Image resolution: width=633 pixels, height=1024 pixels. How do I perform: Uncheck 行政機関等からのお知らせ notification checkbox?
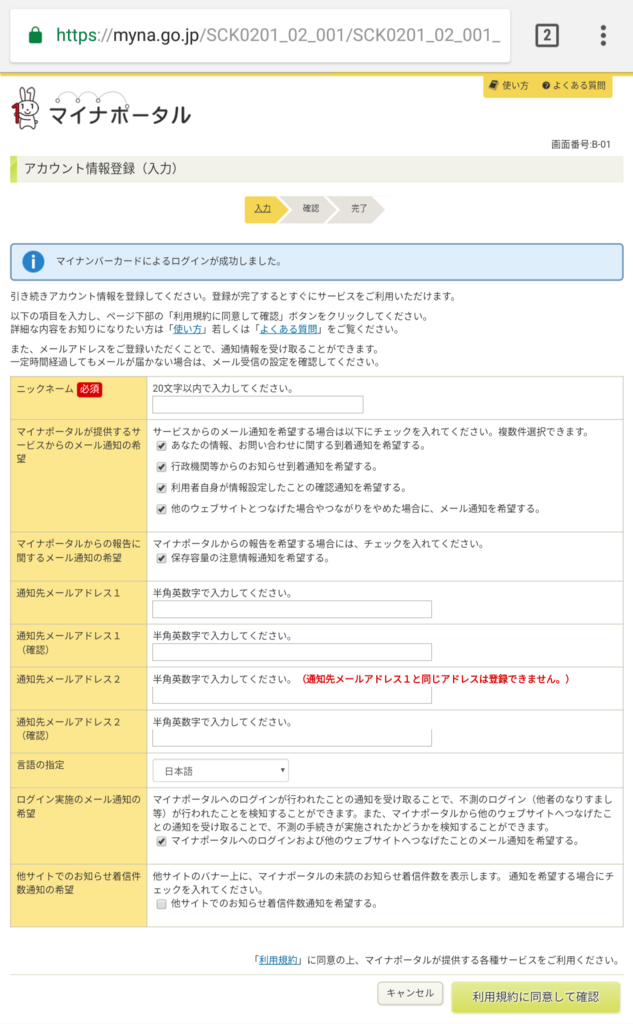click(161, 467)
